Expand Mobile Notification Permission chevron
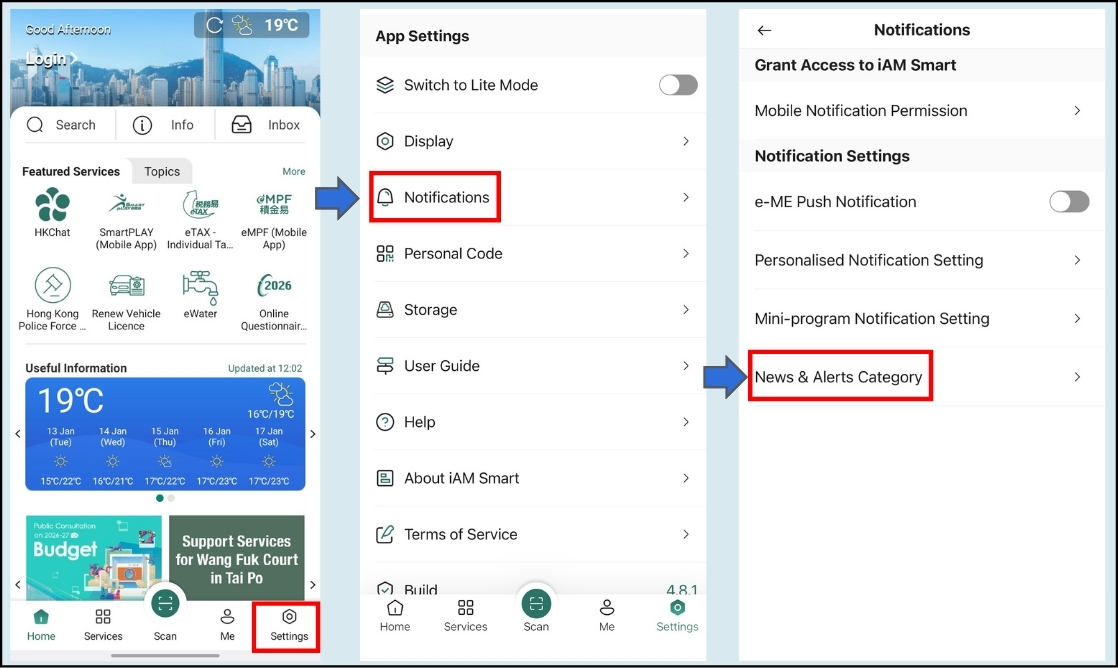Viewport: 1118px width, 668px height. [1076, 111]
